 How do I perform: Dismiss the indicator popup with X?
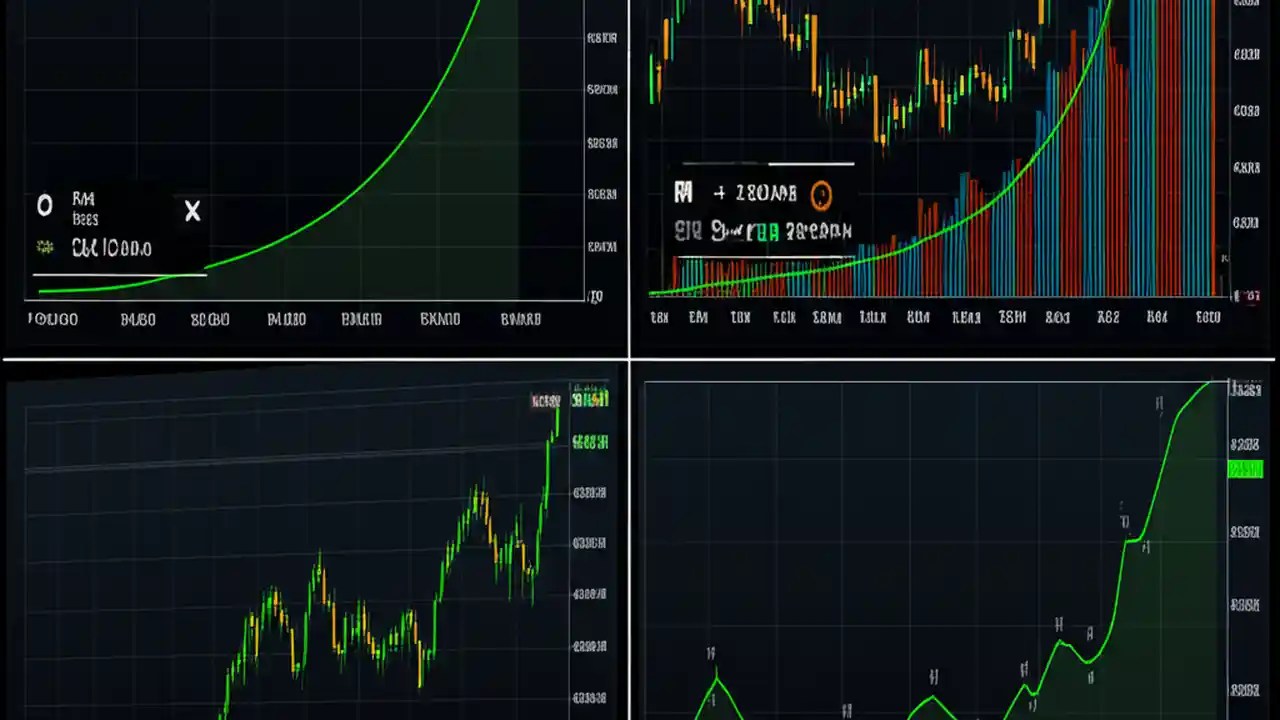[x=192, y=211]
